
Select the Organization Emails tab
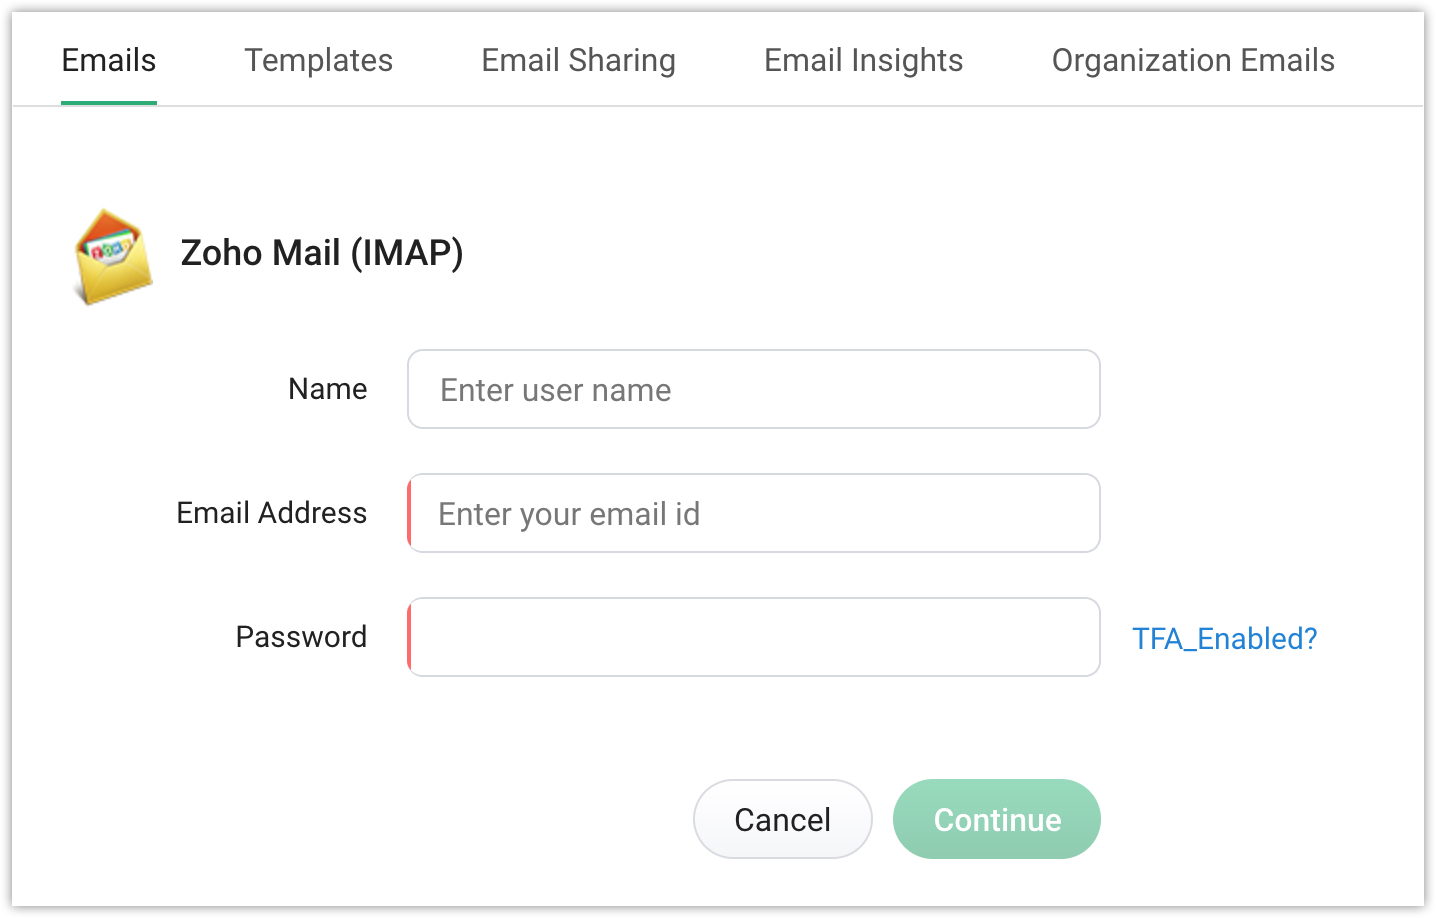pos(1193,60)
